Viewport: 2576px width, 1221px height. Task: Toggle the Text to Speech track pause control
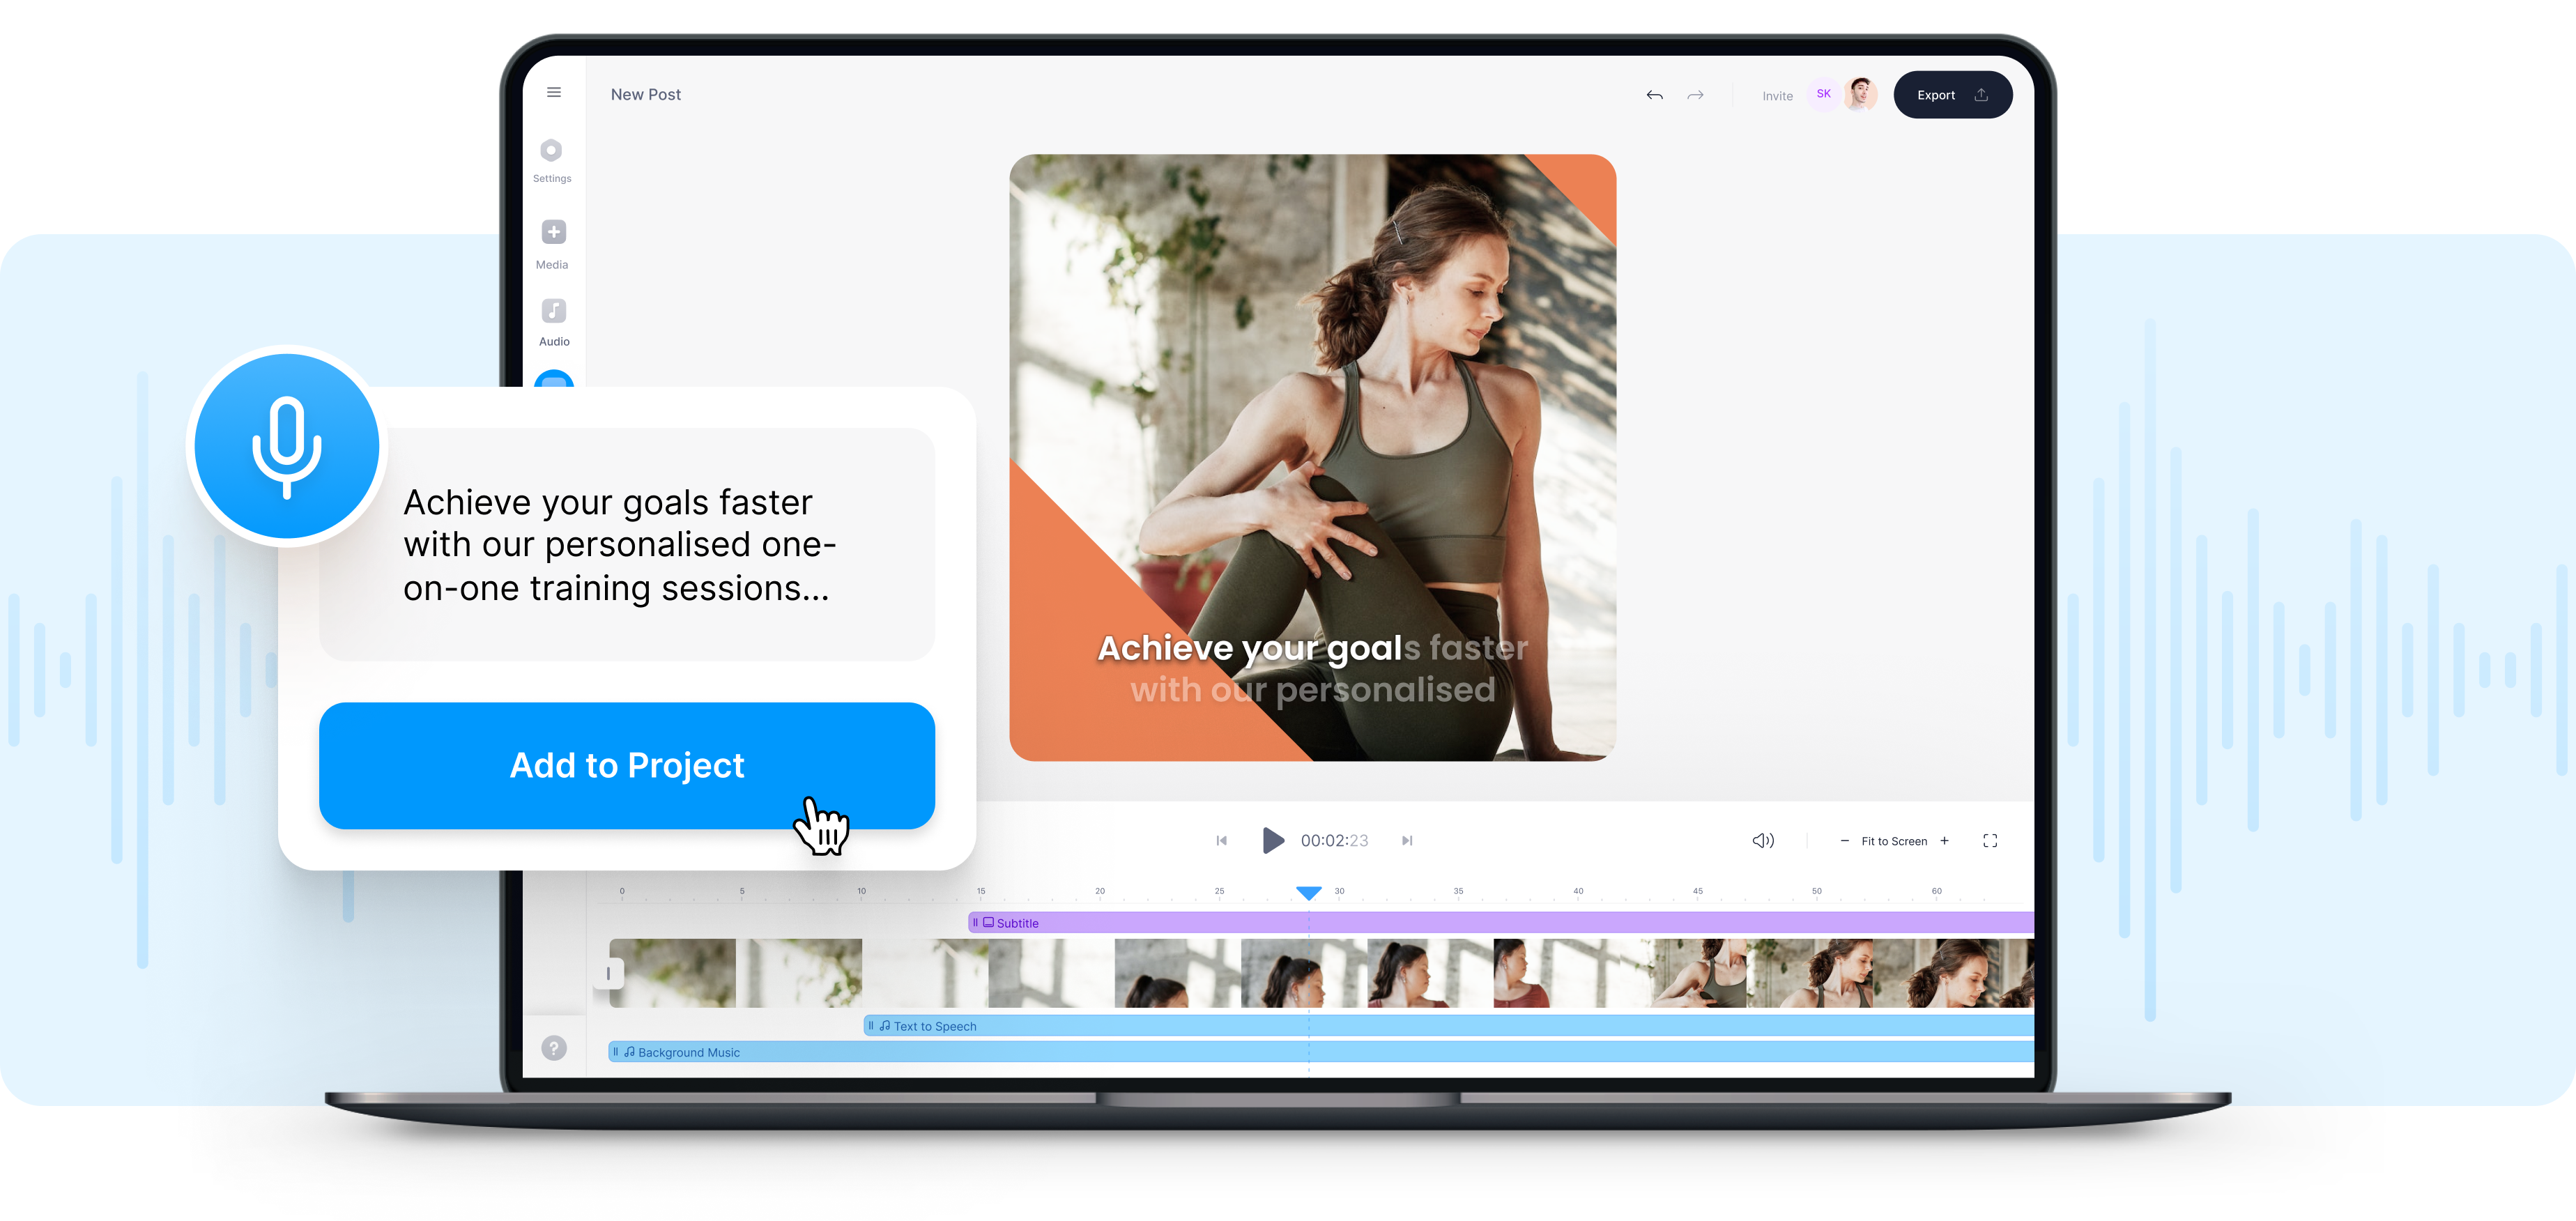click(x=871, y=1025)
